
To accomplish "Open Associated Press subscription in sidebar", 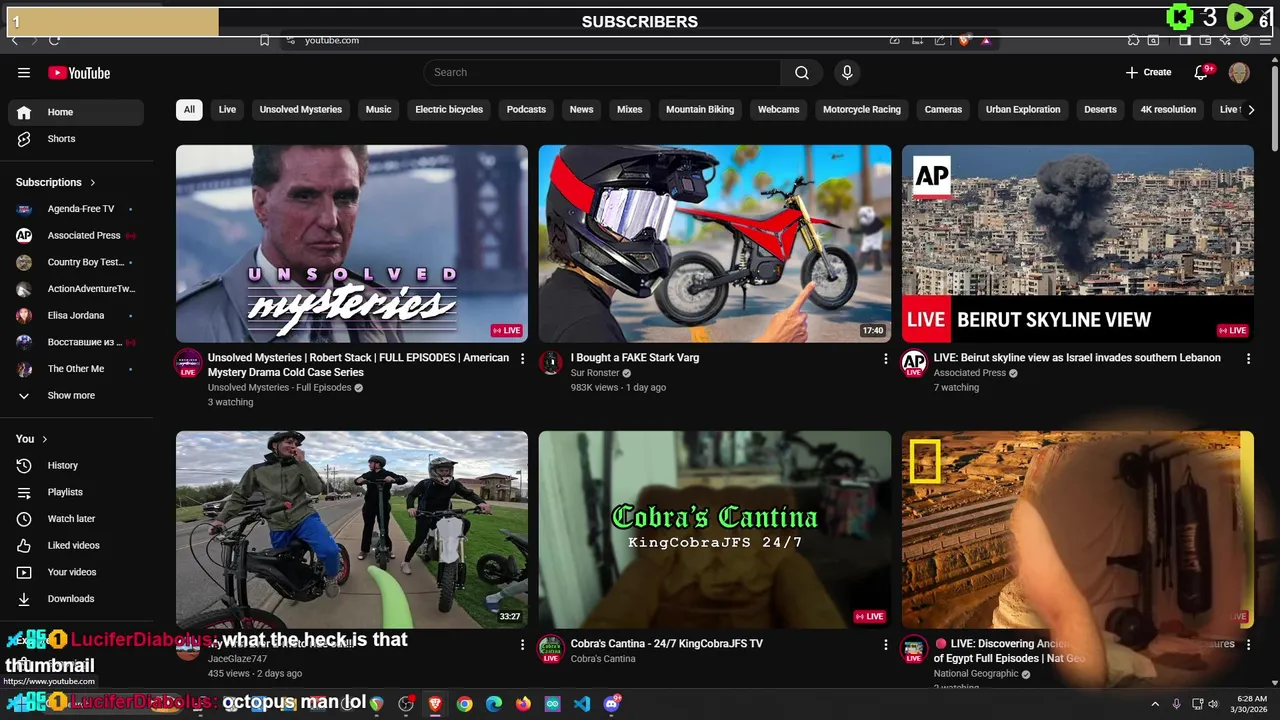I will point(76,236).
